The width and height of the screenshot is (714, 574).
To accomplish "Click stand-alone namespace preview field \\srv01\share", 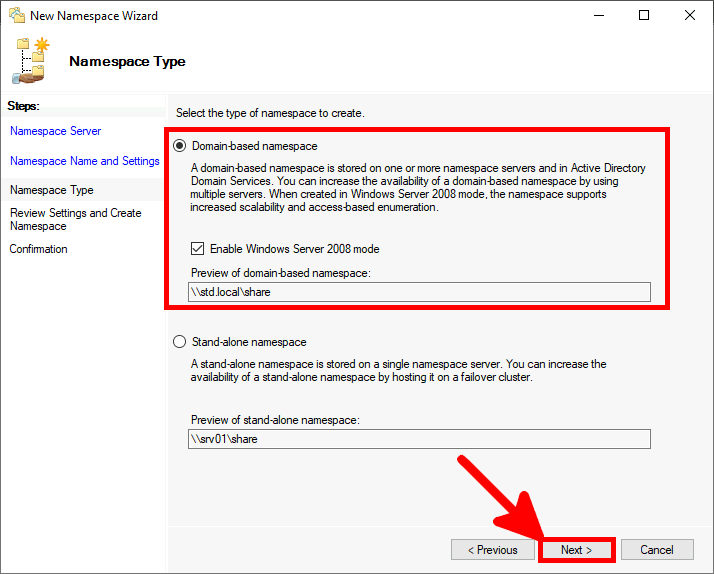I will (x=419, y=439).
